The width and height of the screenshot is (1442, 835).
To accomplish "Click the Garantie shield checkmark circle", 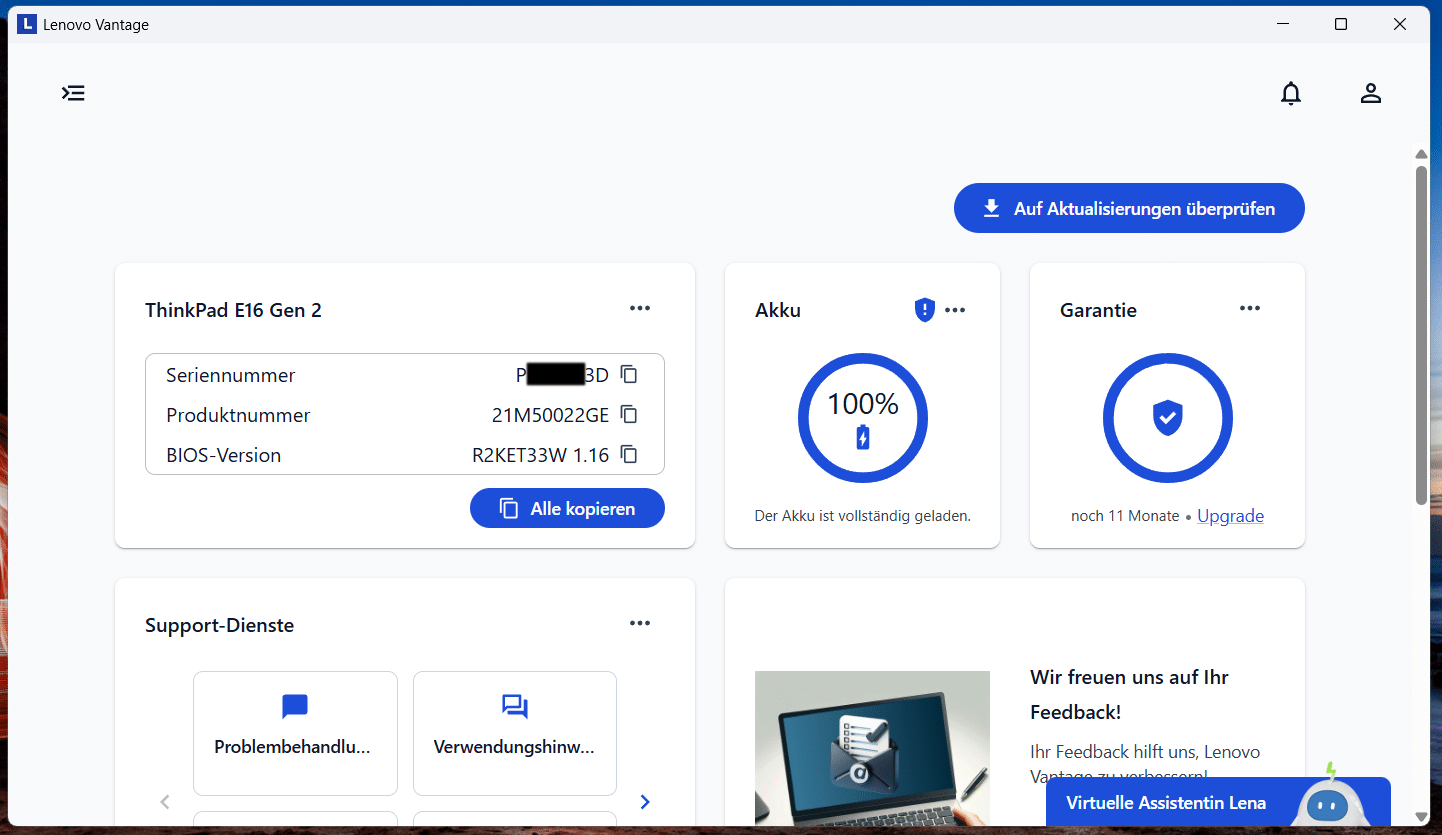I will [1167, 418].
